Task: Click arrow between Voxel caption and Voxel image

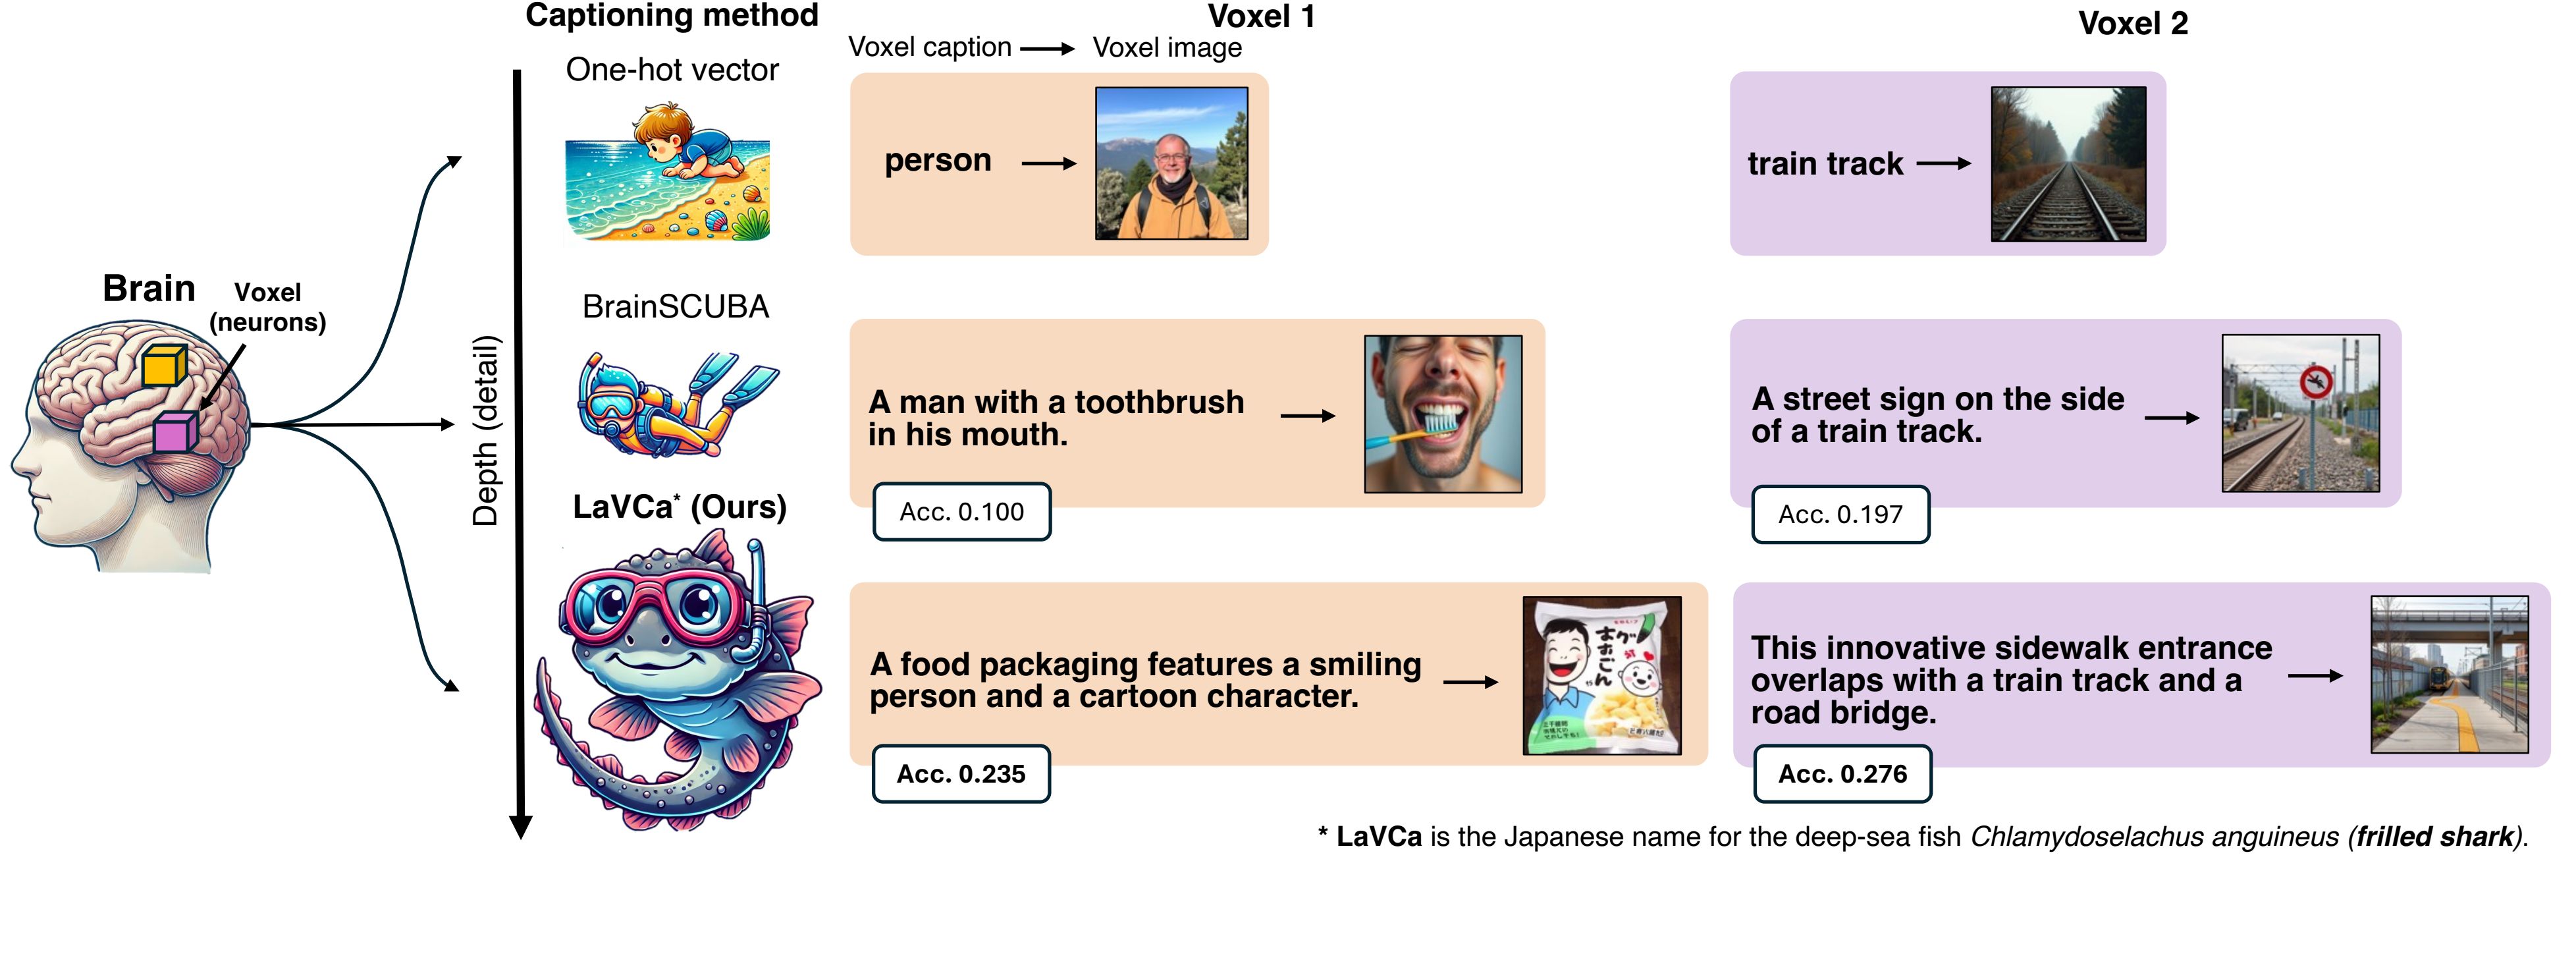Action: 1047,48
